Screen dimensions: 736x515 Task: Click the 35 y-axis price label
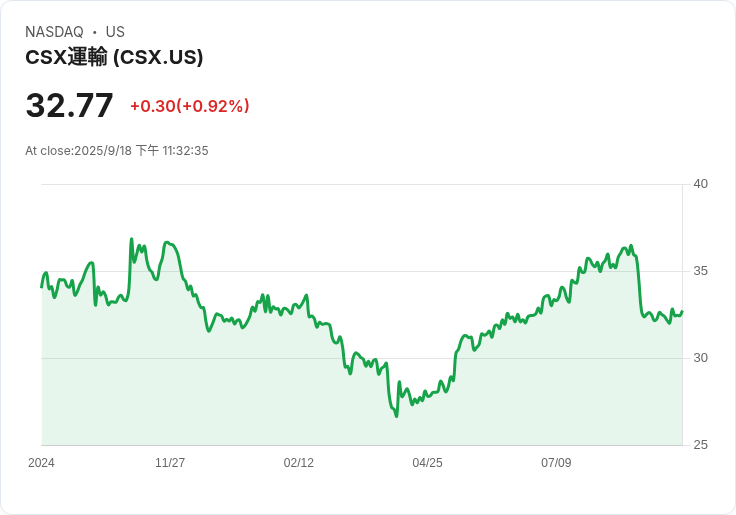pyautogui.click(x=700, y=271)
